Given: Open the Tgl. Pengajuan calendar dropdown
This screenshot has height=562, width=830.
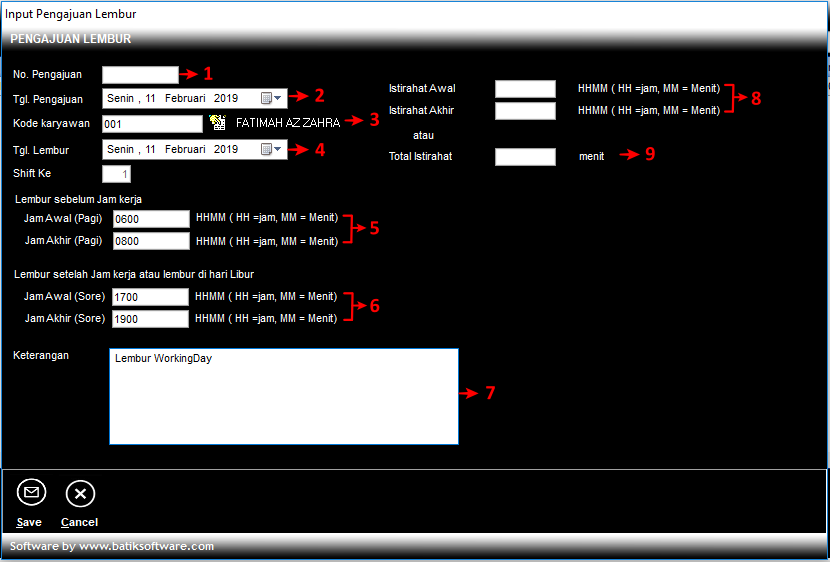Looking at the screenshot, I should tap(272, 98).
